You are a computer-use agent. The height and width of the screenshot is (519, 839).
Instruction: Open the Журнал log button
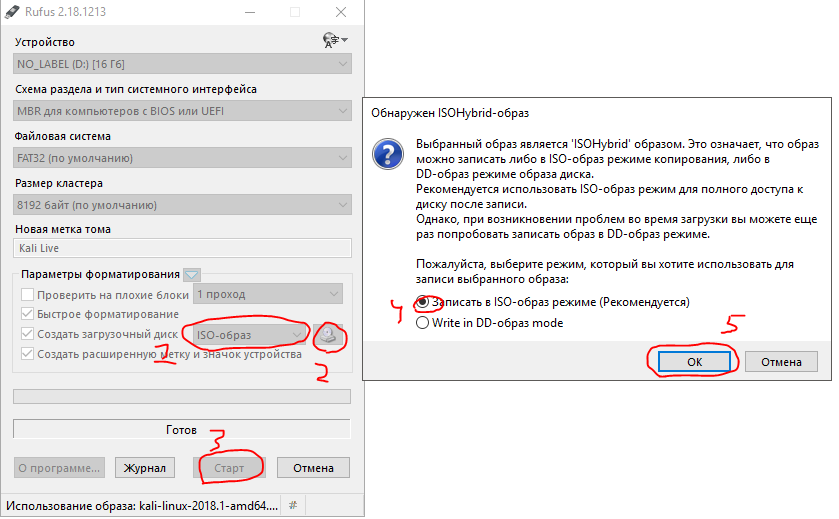pyautogui.click(x=145, y=468)
